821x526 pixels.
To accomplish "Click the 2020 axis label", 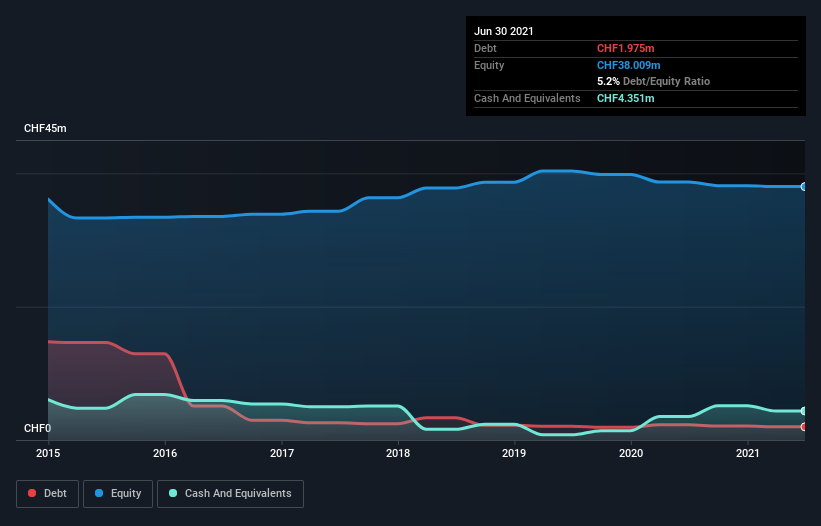I will (631, 453).
